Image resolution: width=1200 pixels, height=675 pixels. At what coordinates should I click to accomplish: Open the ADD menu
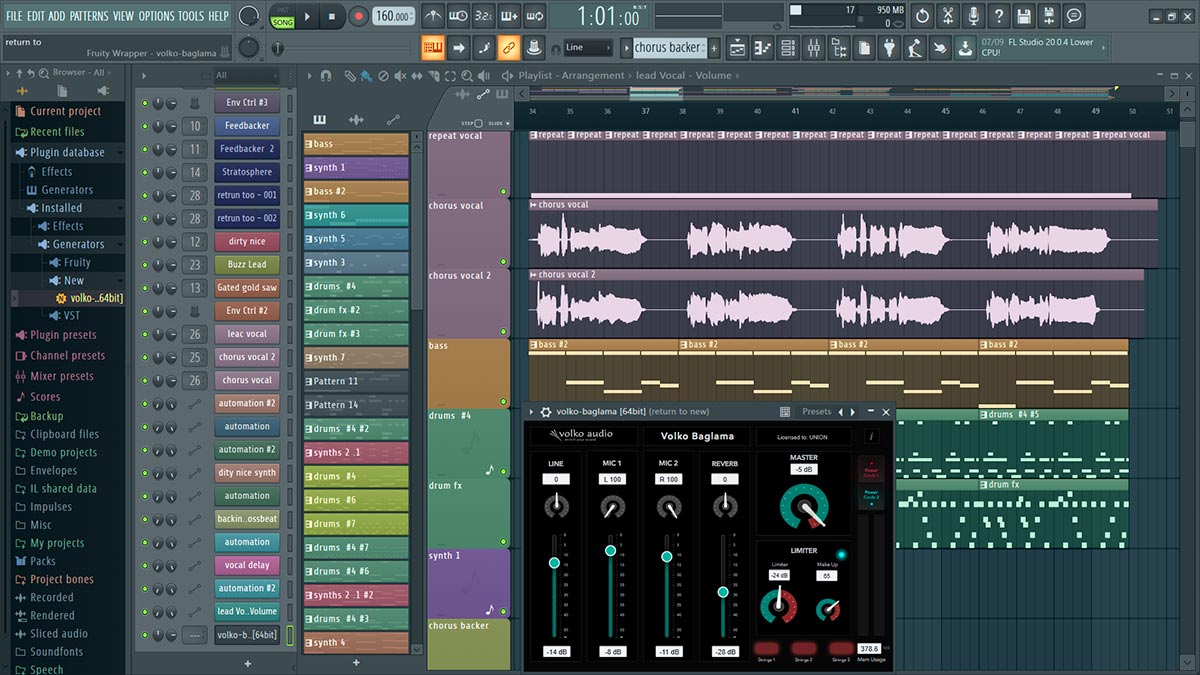(57, 16)
